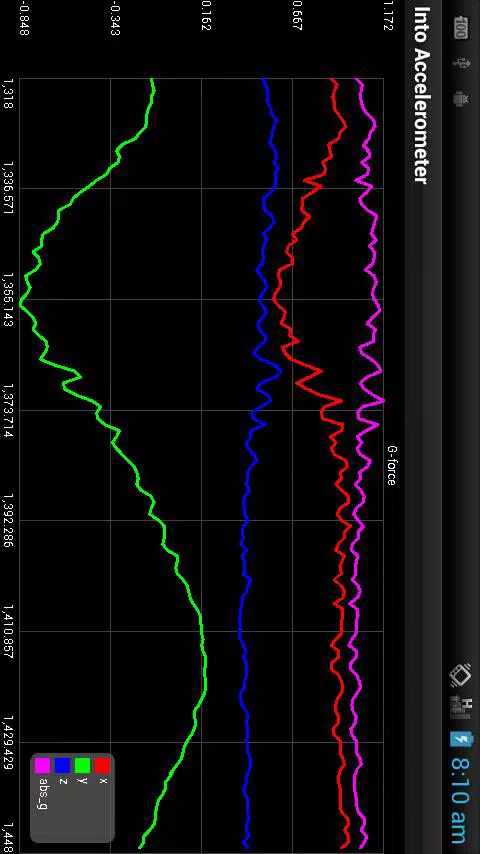Click the red x legend swatch

[102, 765]
